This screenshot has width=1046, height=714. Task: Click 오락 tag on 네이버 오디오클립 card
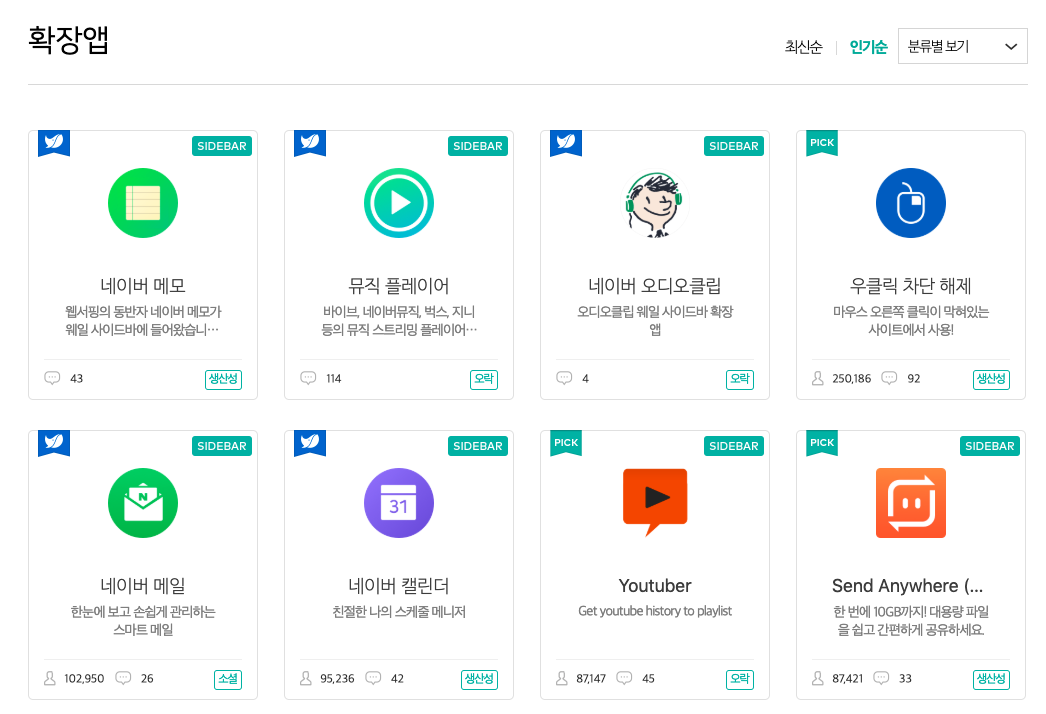pyautogui.click(x=740, y=379)
